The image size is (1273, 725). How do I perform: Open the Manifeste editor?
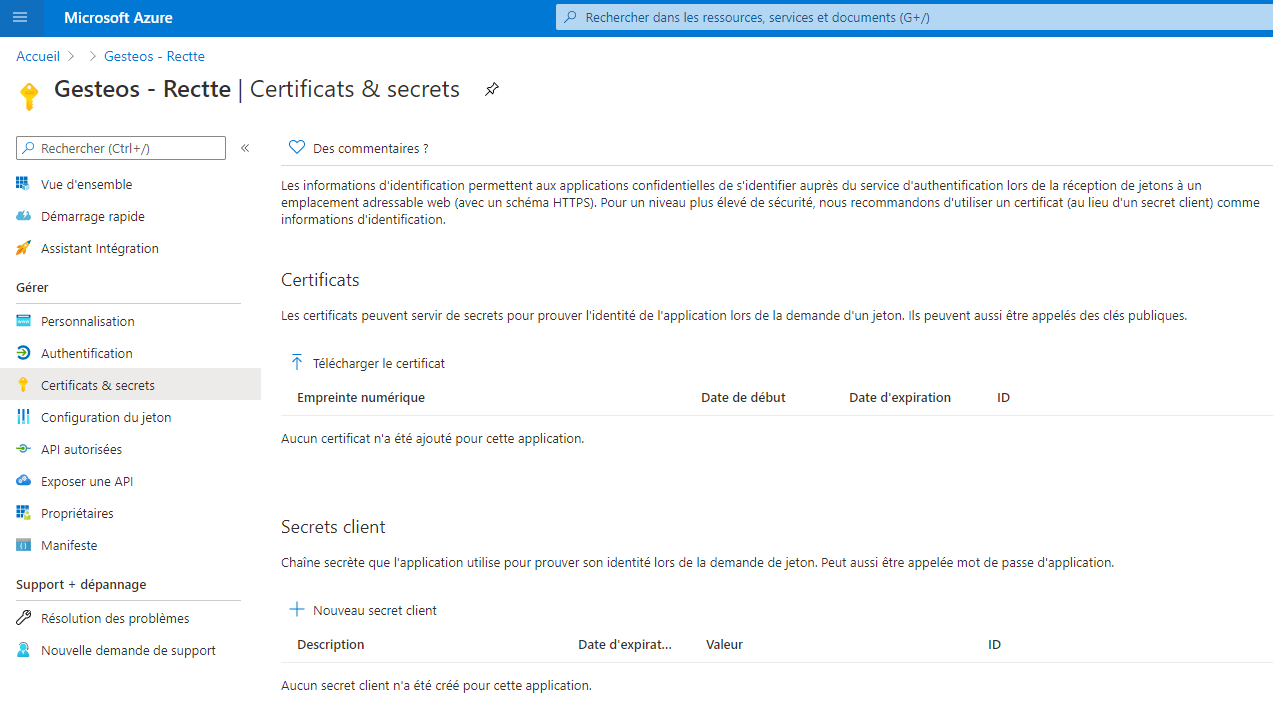click(x=69, y=545)
